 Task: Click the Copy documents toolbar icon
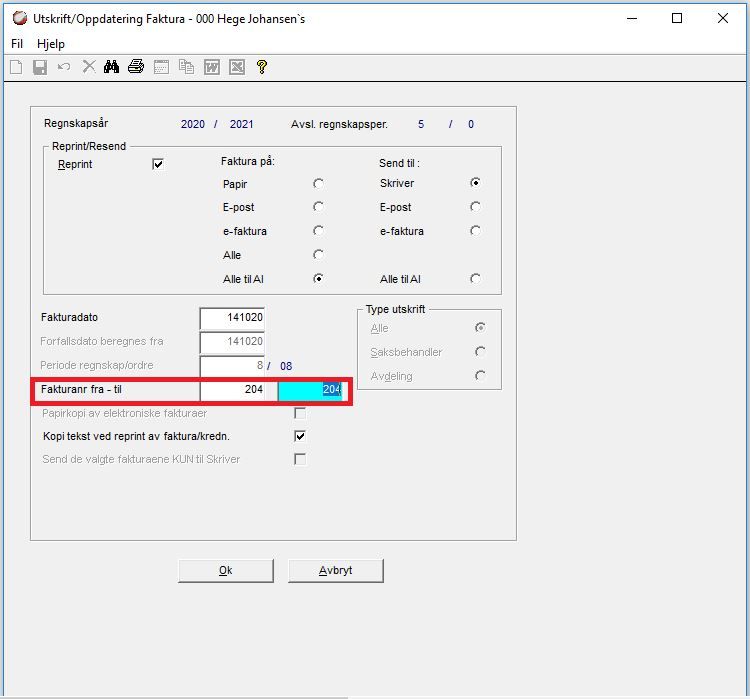point(186,67)
